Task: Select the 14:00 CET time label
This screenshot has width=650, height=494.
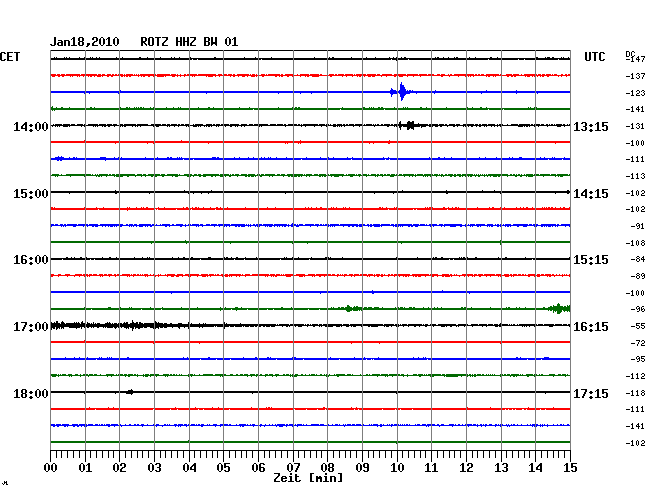Action: [x=31, y=127]
